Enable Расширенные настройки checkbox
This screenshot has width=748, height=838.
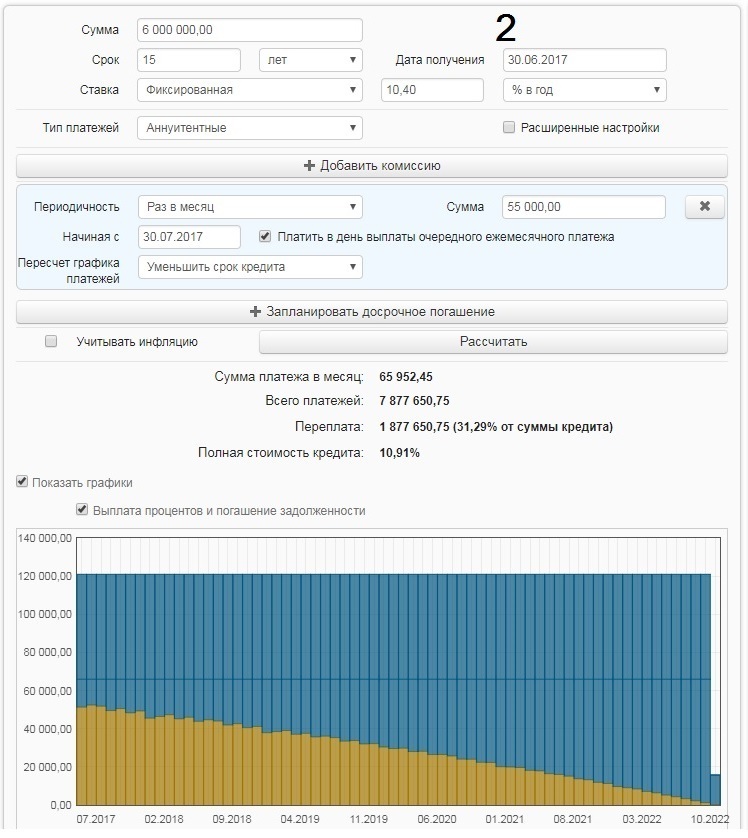click(509, 128)
